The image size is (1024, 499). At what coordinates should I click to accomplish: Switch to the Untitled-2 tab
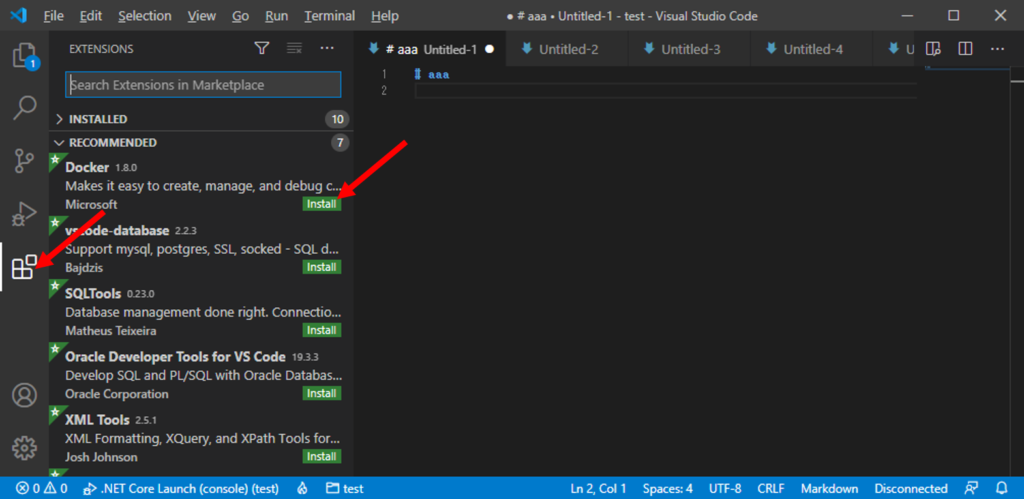(568, 49)
